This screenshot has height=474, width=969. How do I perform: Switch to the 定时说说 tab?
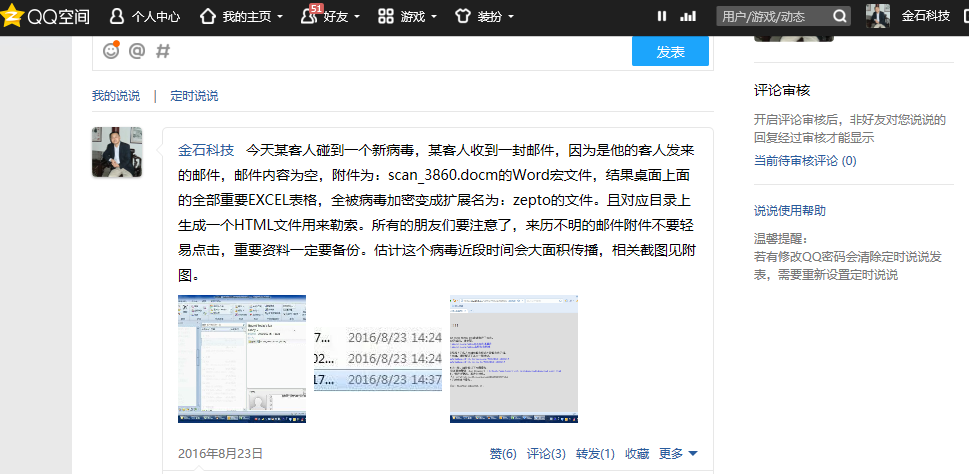tap(194, 96)
